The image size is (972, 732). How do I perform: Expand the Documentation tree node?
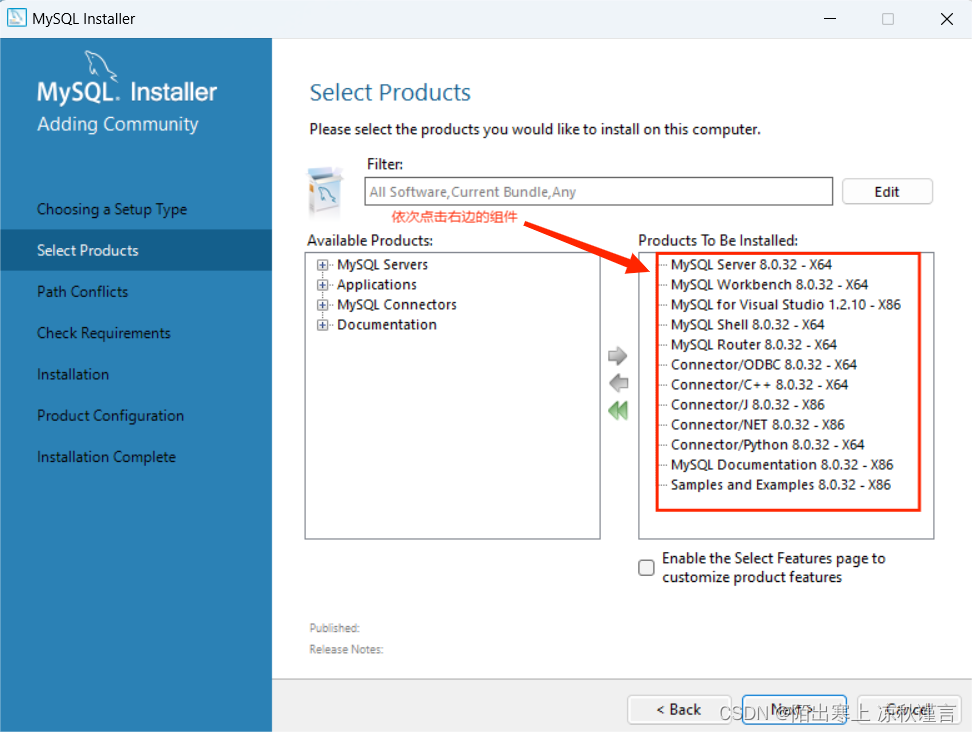coord(322,325)
